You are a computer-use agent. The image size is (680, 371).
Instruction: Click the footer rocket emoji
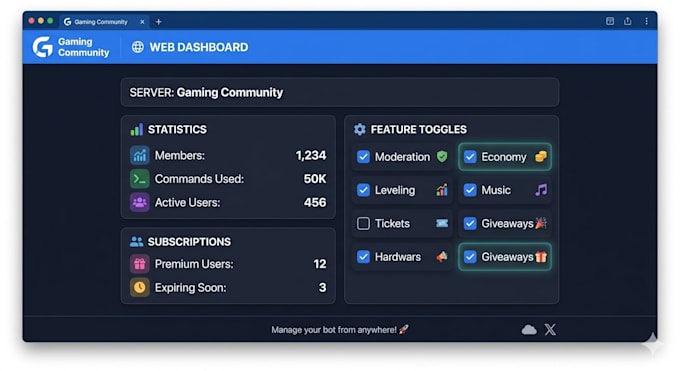point(404,329)
